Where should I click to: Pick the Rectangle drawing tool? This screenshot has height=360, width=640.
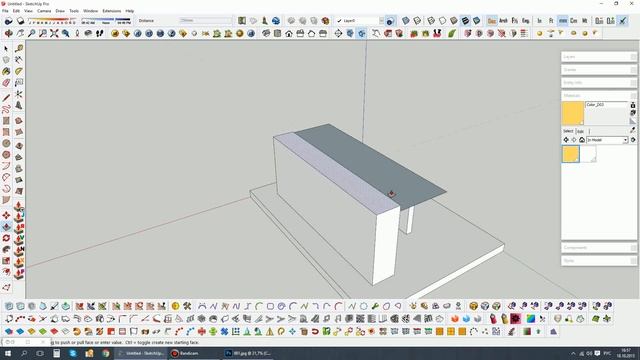point(6,121)
